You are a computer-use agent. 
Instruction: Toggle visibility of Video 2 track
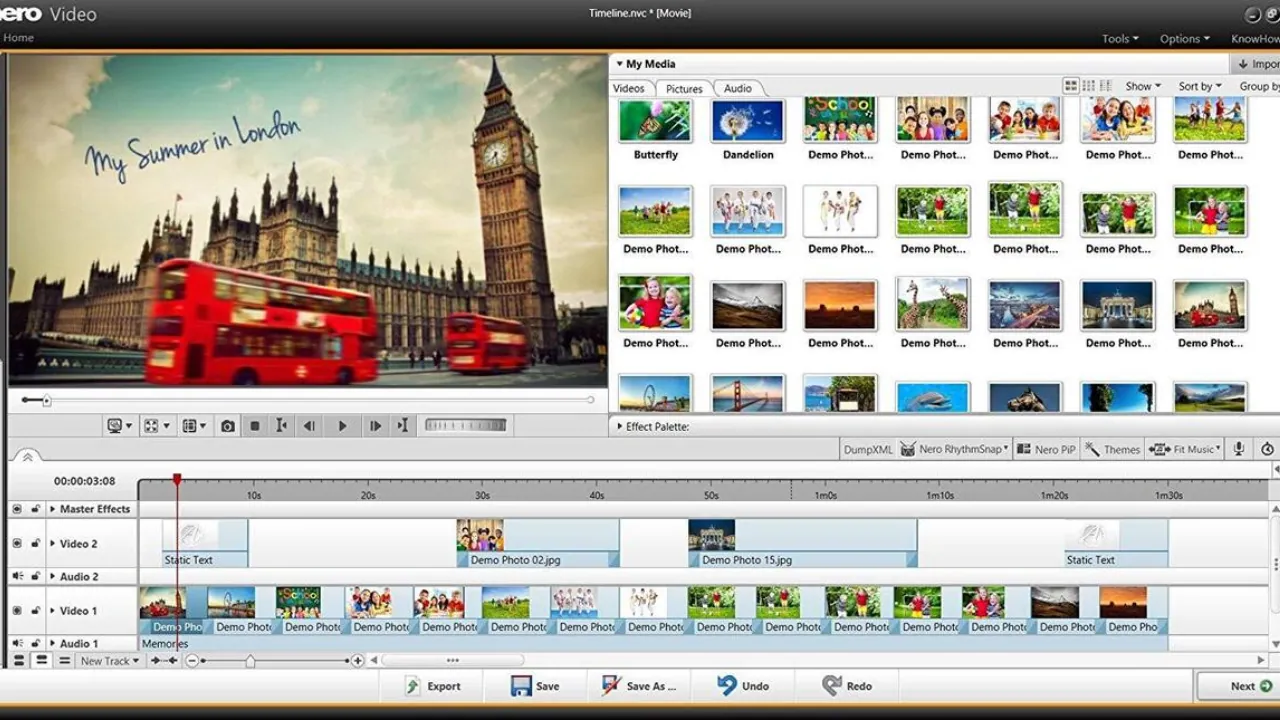(x=17, y=544)
